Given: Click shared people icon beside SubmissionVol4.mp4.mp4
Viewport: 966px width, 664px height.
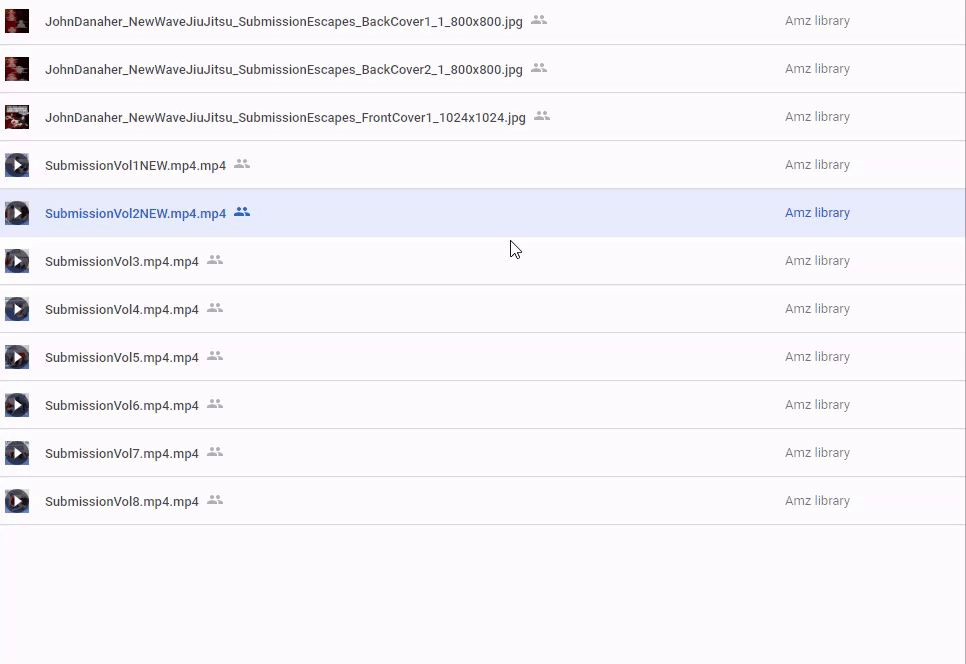Looking at the screenshot, I should pos(215,308).
